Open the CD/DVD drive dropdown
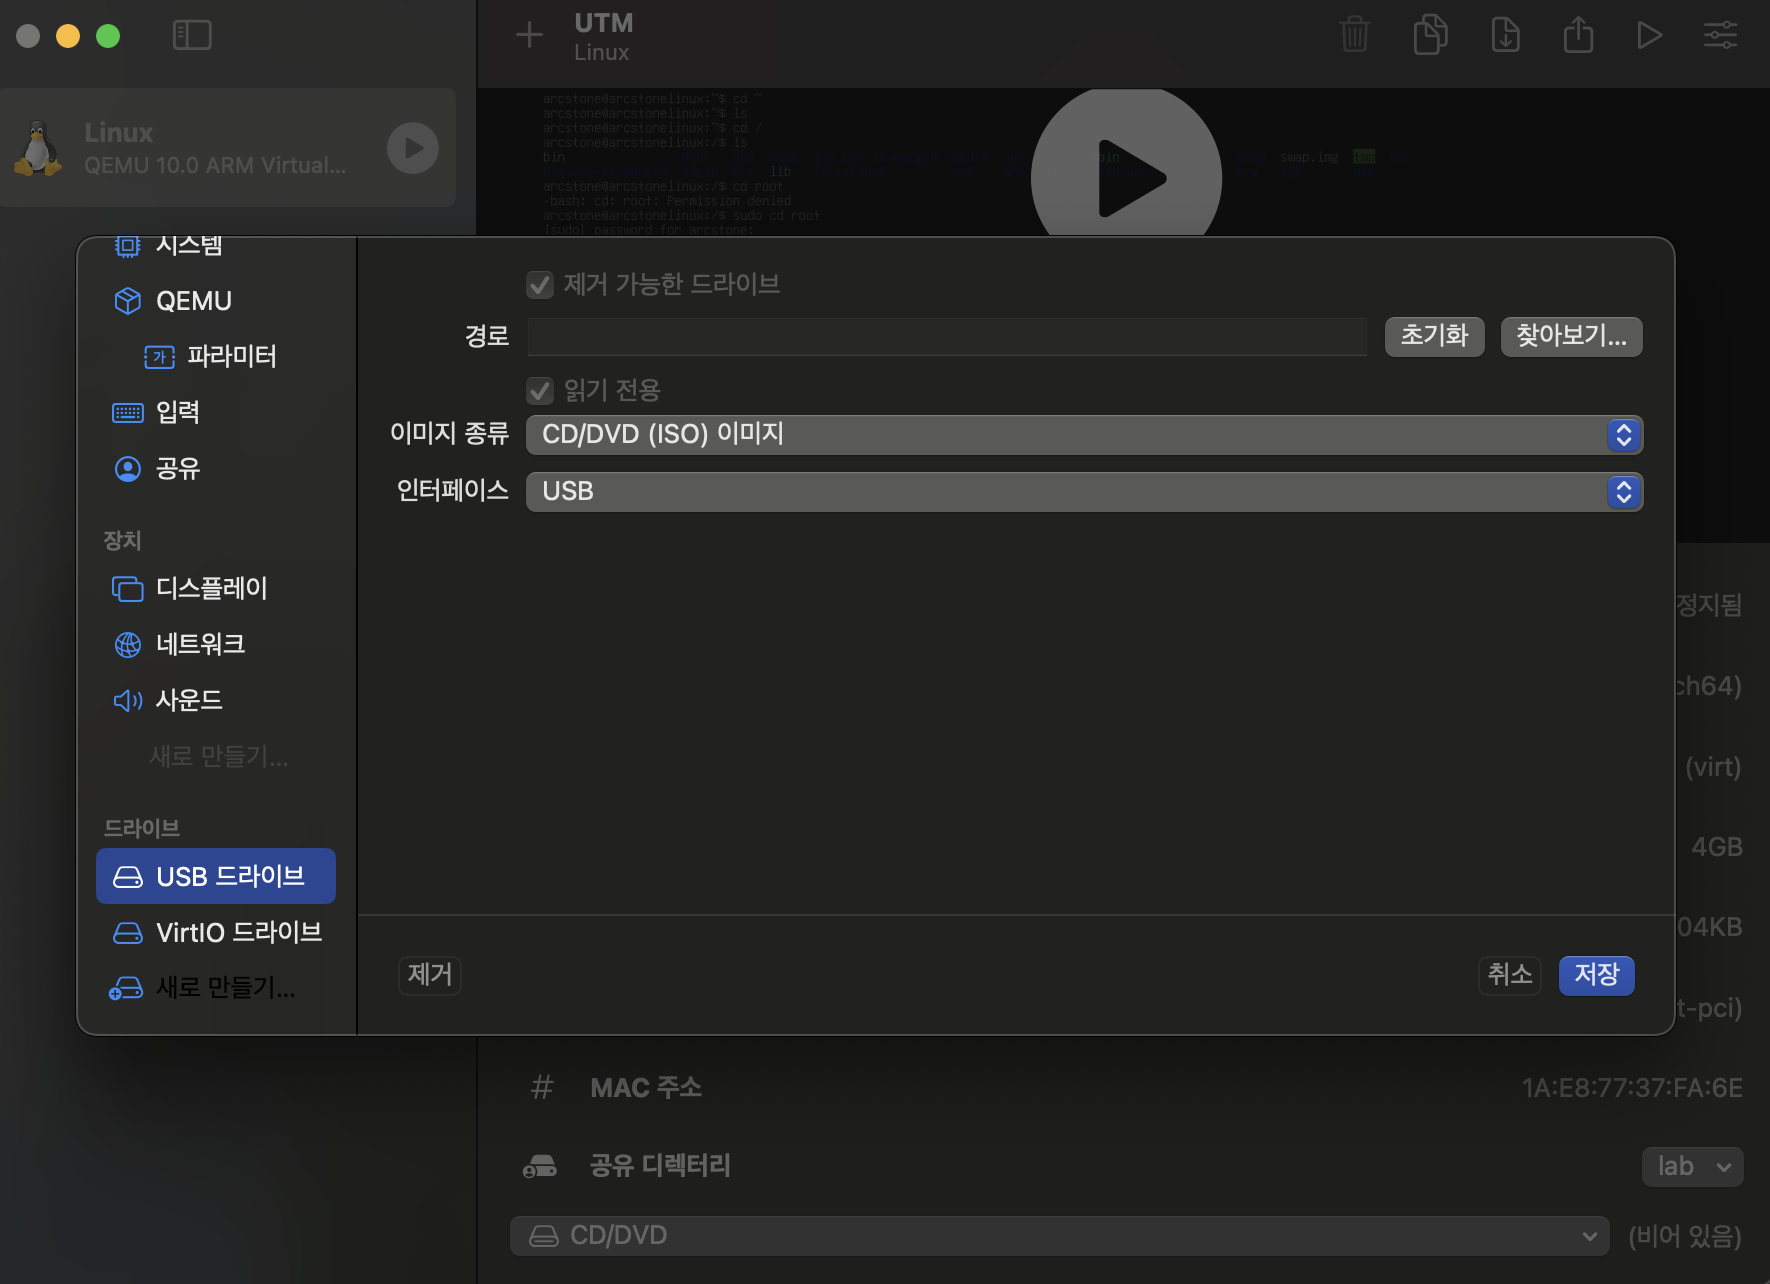1770x1284 pixels. [x=1060, y=1236]
